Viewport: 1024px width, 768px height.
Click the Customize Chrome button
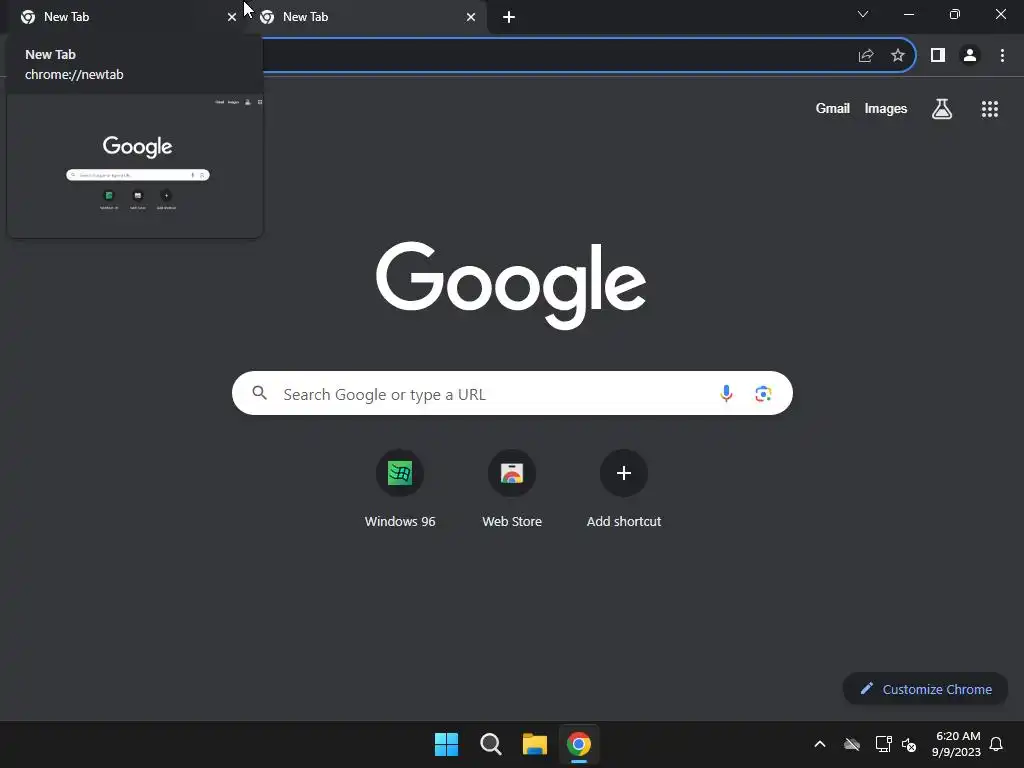tap(925, 689)
